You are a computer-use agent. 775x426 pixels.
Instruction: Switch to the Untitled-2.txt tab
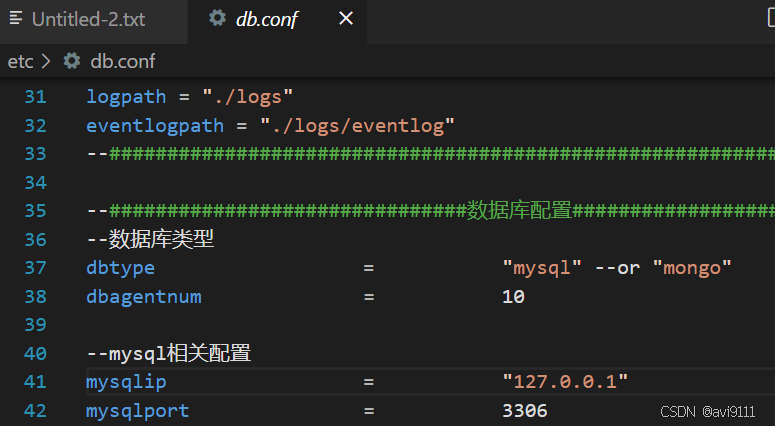click(x=87, y=19)
